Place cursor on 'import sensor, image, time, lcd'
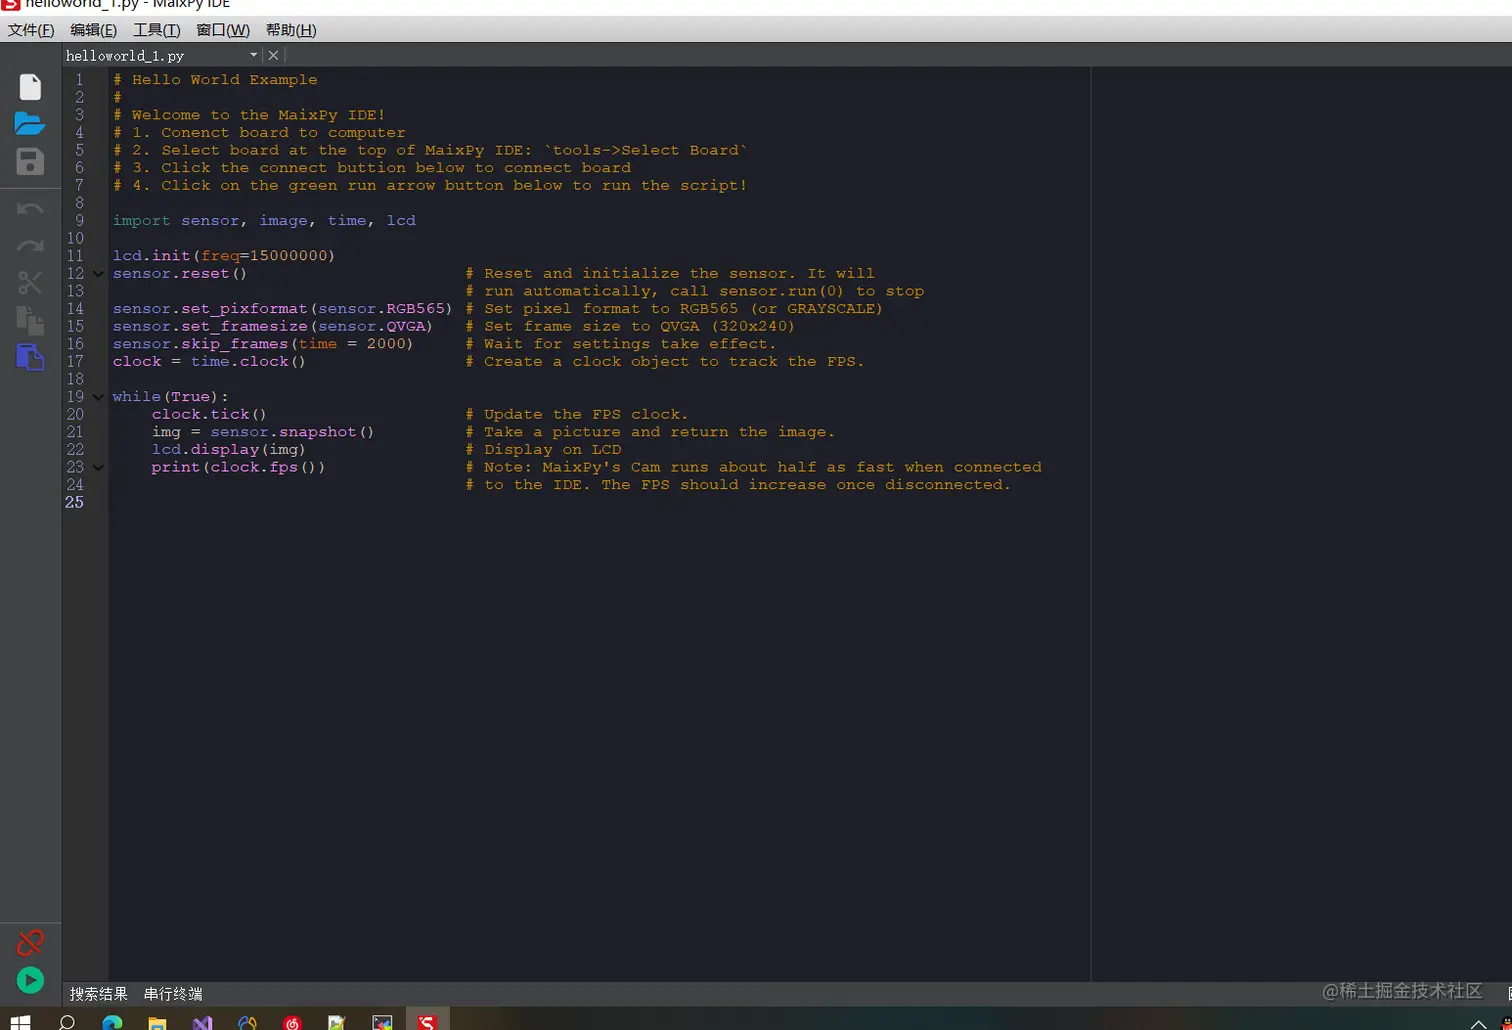1512x1030 pixels. pos(264,221)
